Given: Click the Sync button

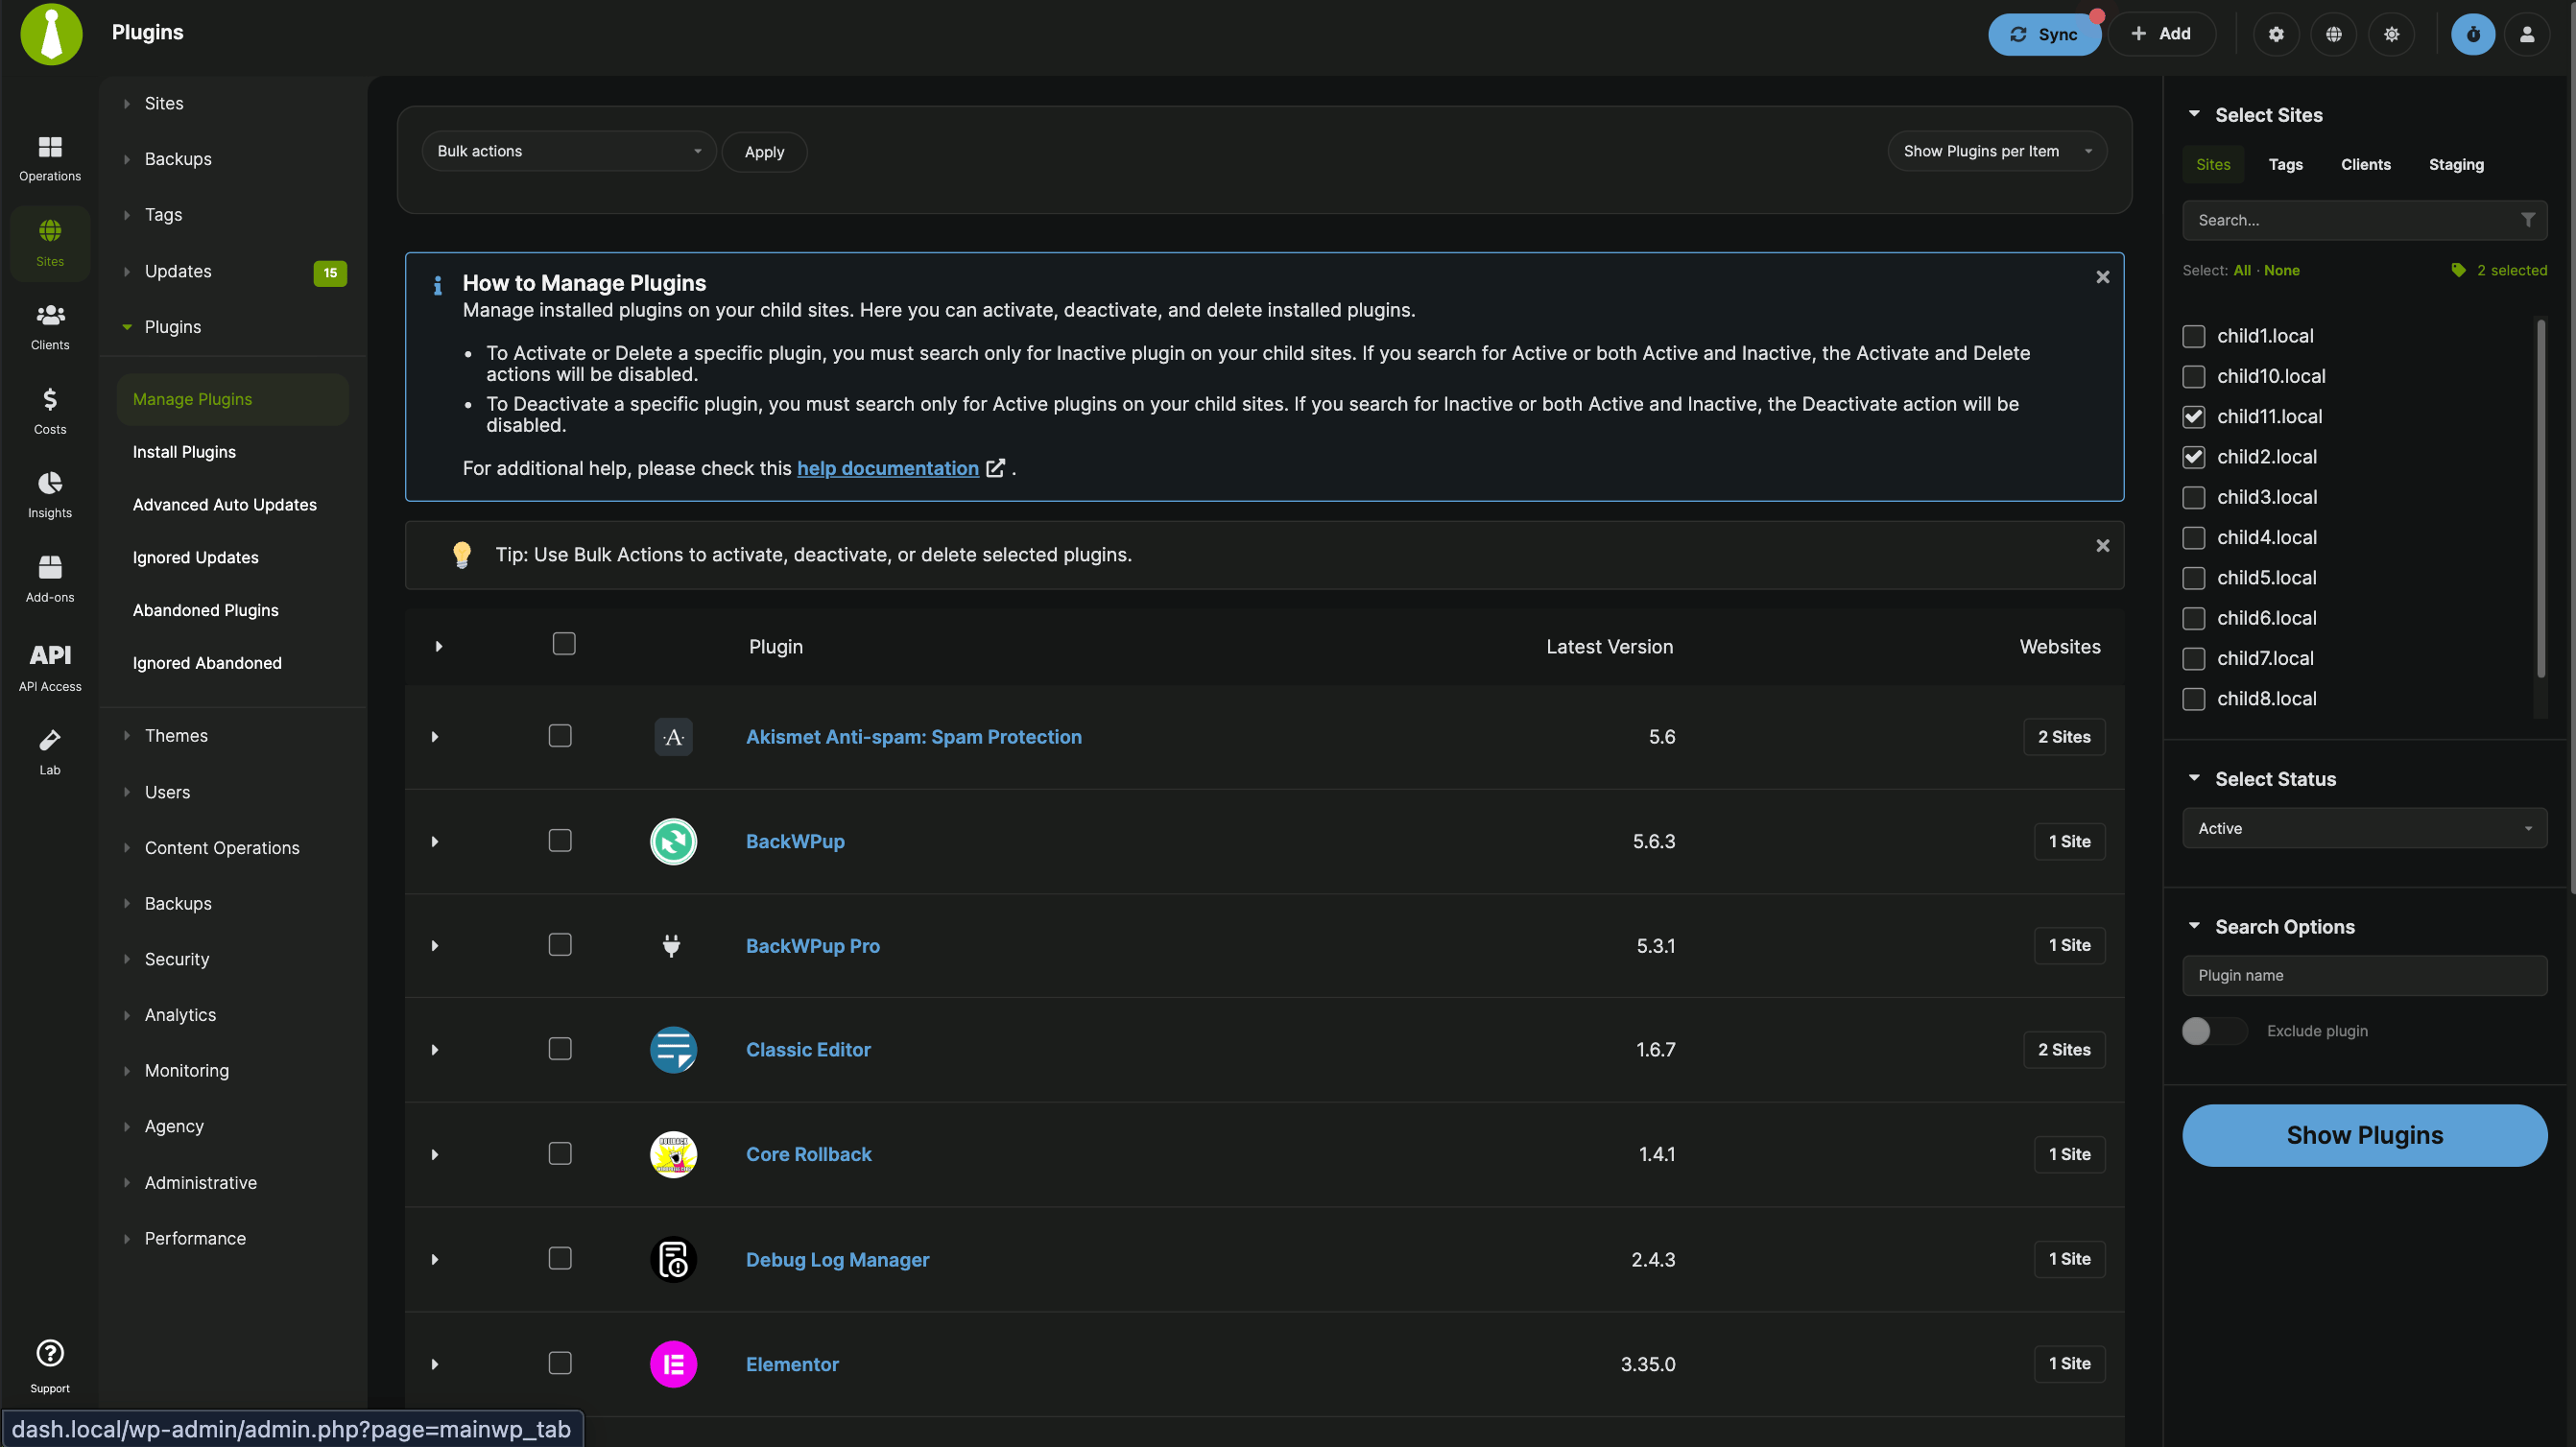Looking at the screenshot, I should [x=2043, y=34].
